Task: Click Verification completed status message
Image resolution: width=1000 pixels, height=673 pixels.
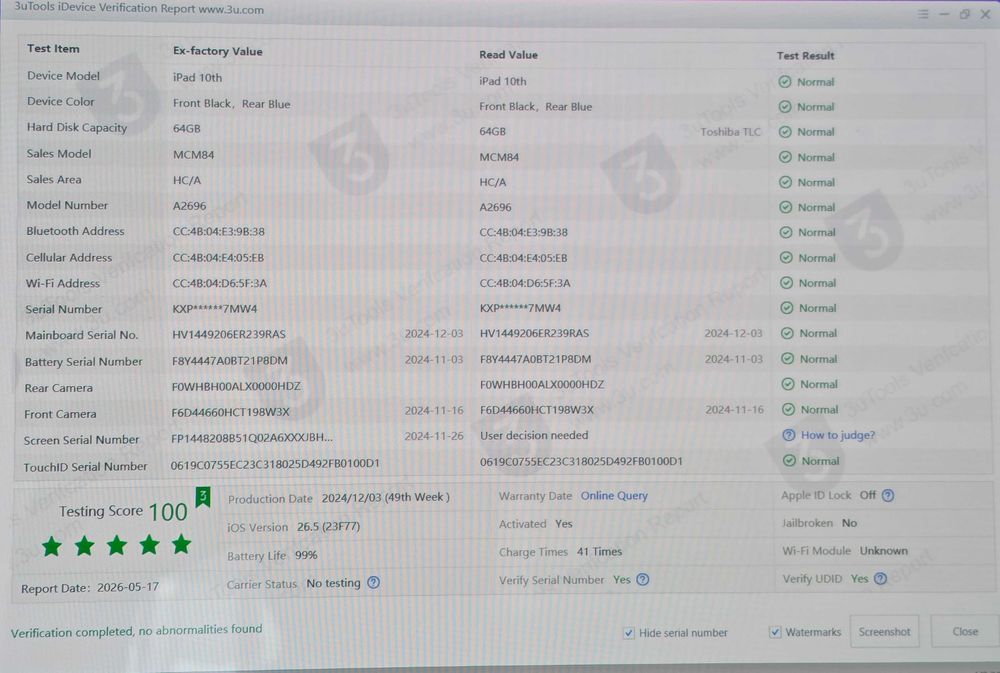Action: tap(136, 631)
